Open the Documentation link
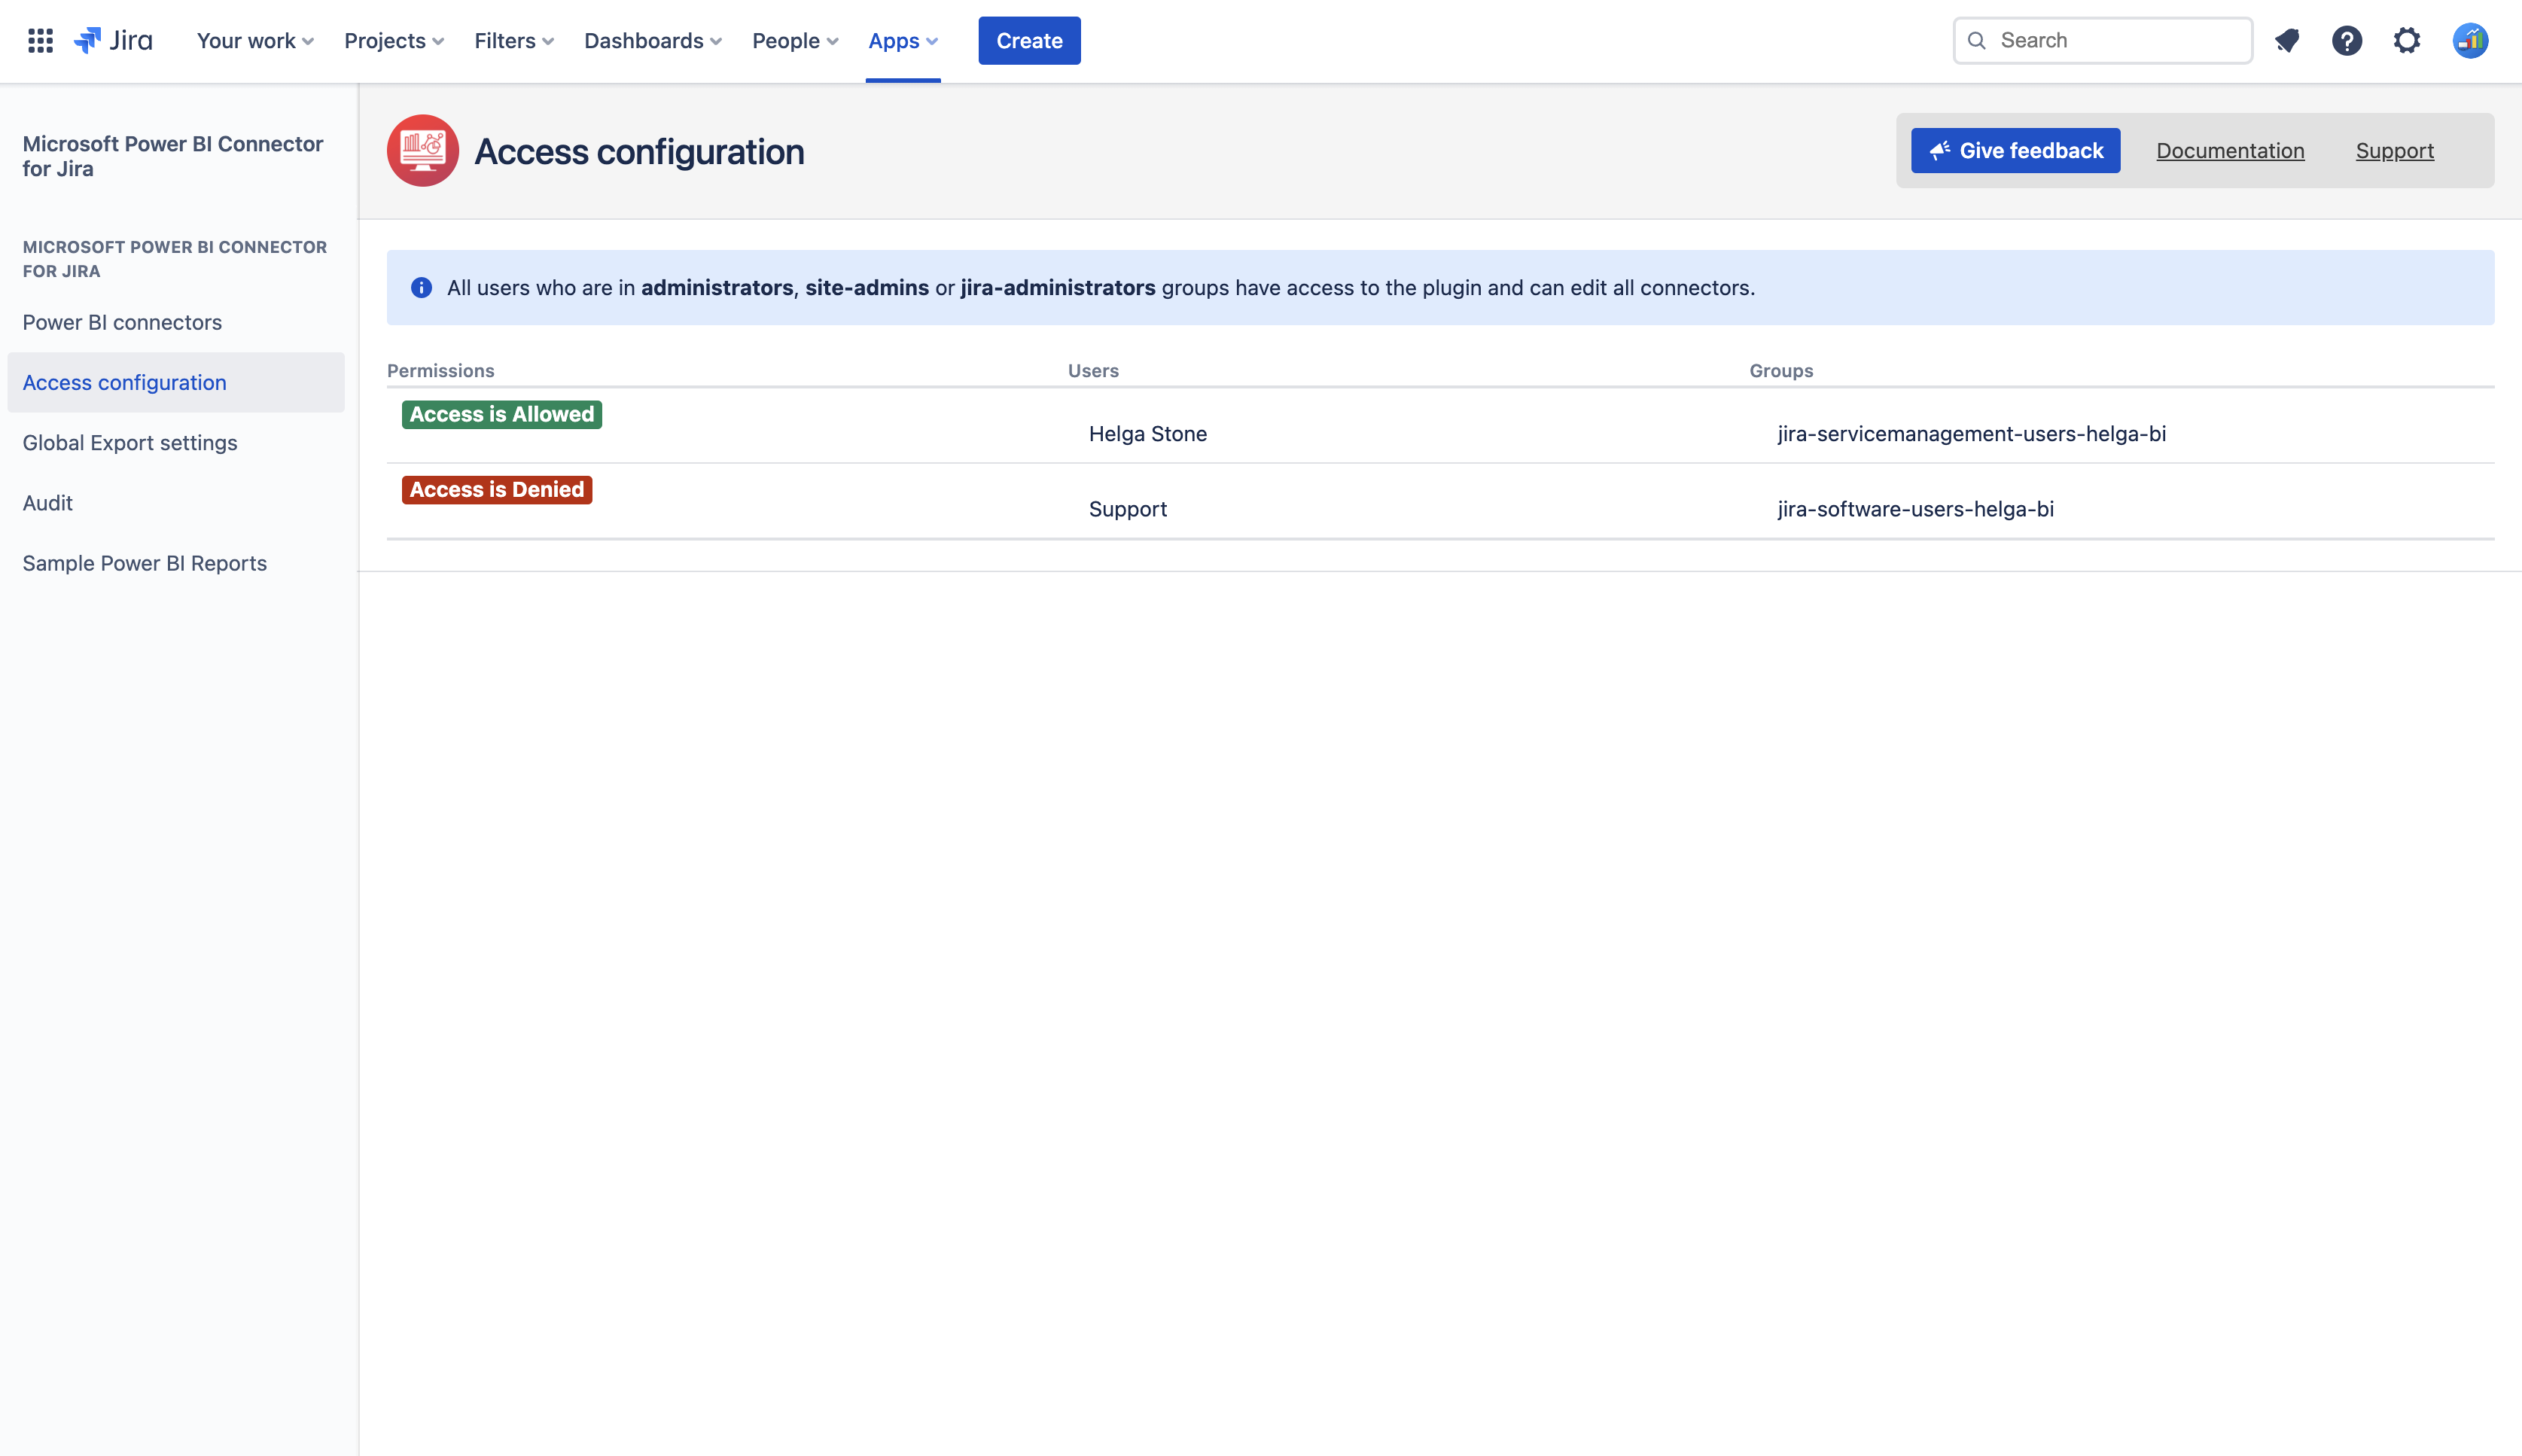Image resolution: width=2522 pixels, height=1456 pixels. click(x=2229, y=151)
